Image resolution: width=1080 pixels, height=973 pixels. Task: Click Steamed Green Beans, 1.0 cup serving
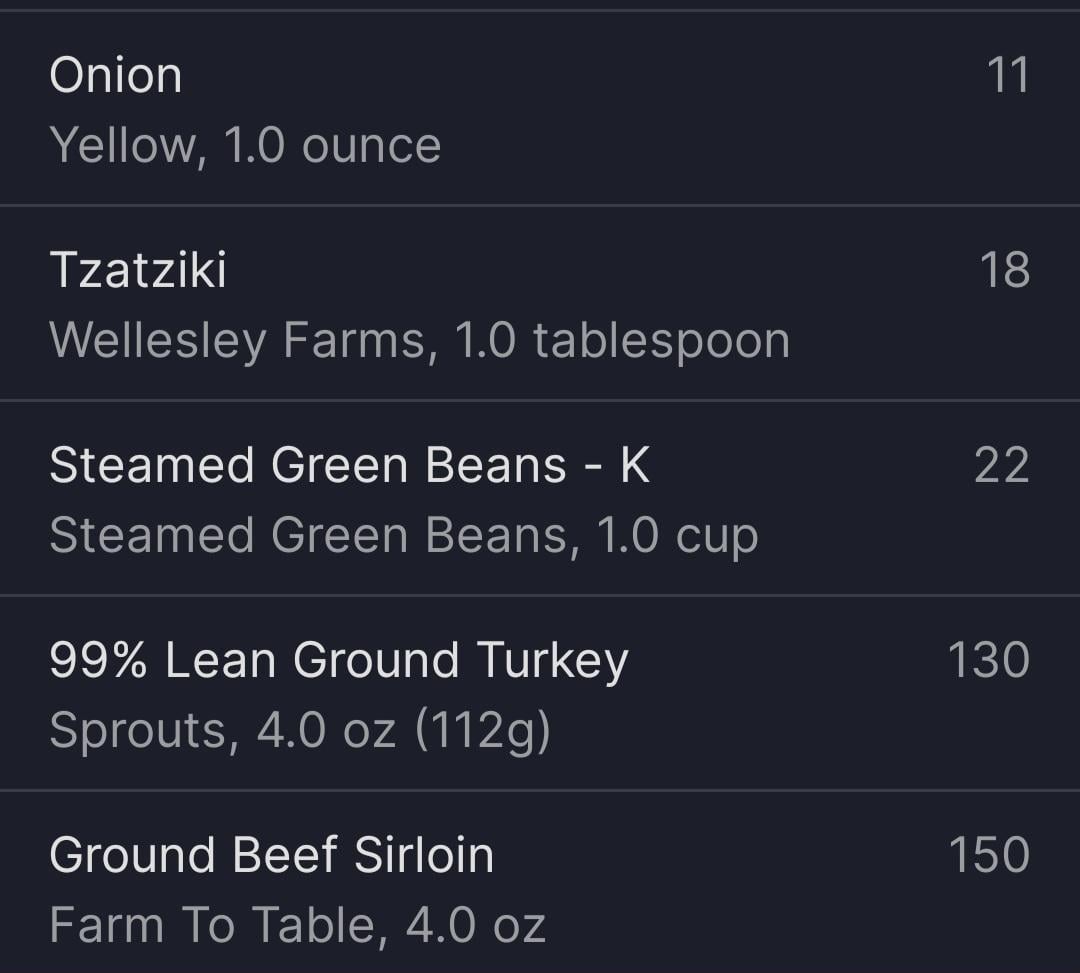403,536
